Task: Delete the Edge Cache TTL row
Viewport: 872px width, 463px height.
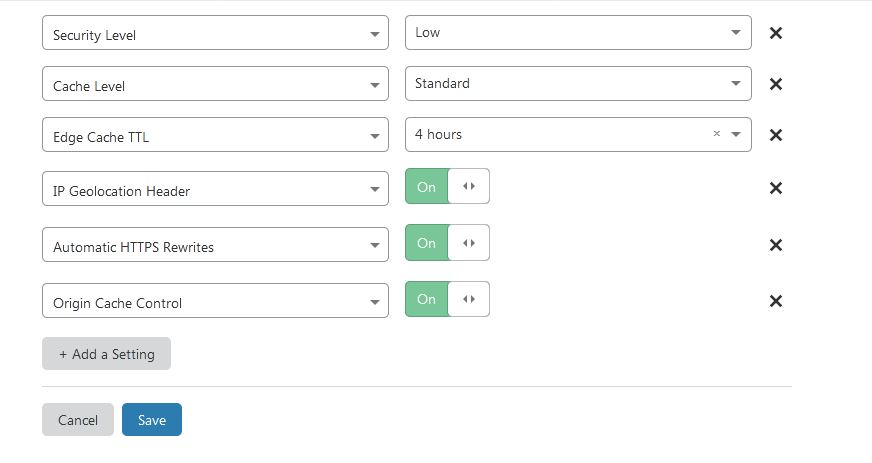Action: pyautogui.click(x=775, y=135)
